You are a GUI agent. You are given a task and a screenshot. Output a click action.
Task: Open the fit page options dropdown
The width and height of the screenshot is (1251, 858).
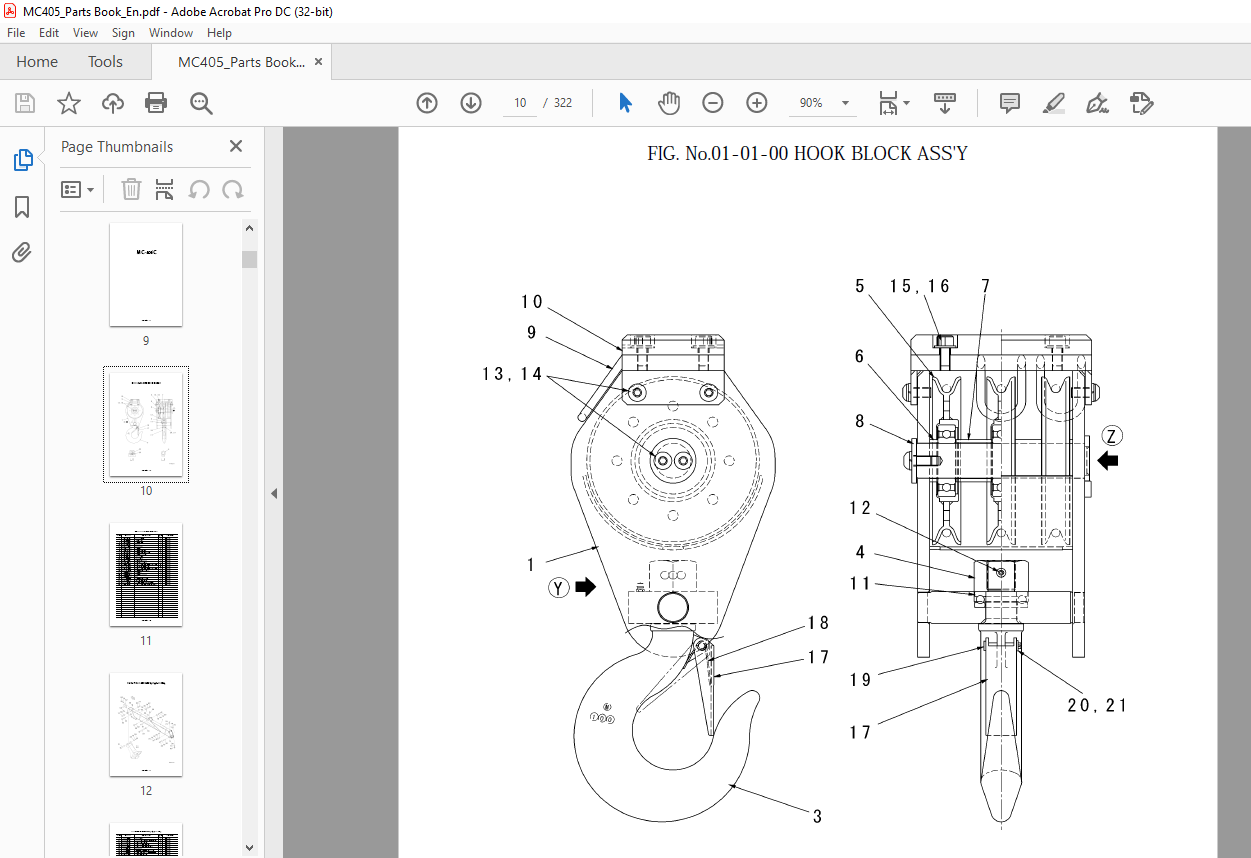click(x=906, y=103)
